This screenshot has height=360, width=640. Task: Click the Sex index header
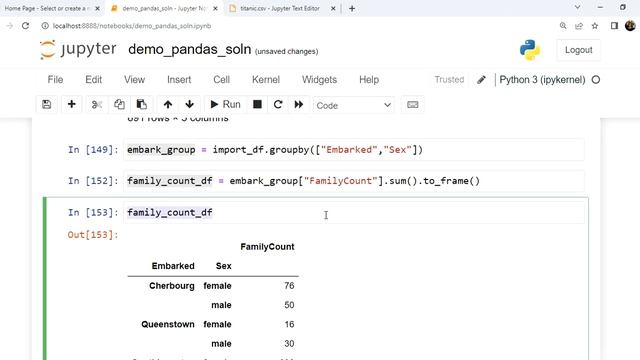[223, 266]
